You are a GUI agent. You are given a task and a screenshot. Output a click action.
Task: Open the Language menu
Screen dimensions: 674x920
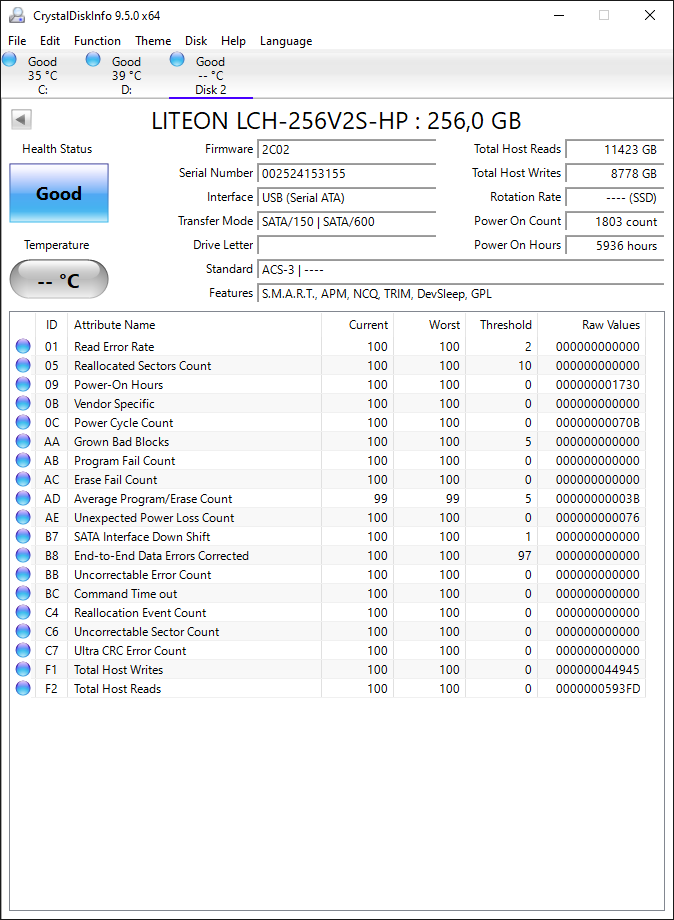point(286,40)
